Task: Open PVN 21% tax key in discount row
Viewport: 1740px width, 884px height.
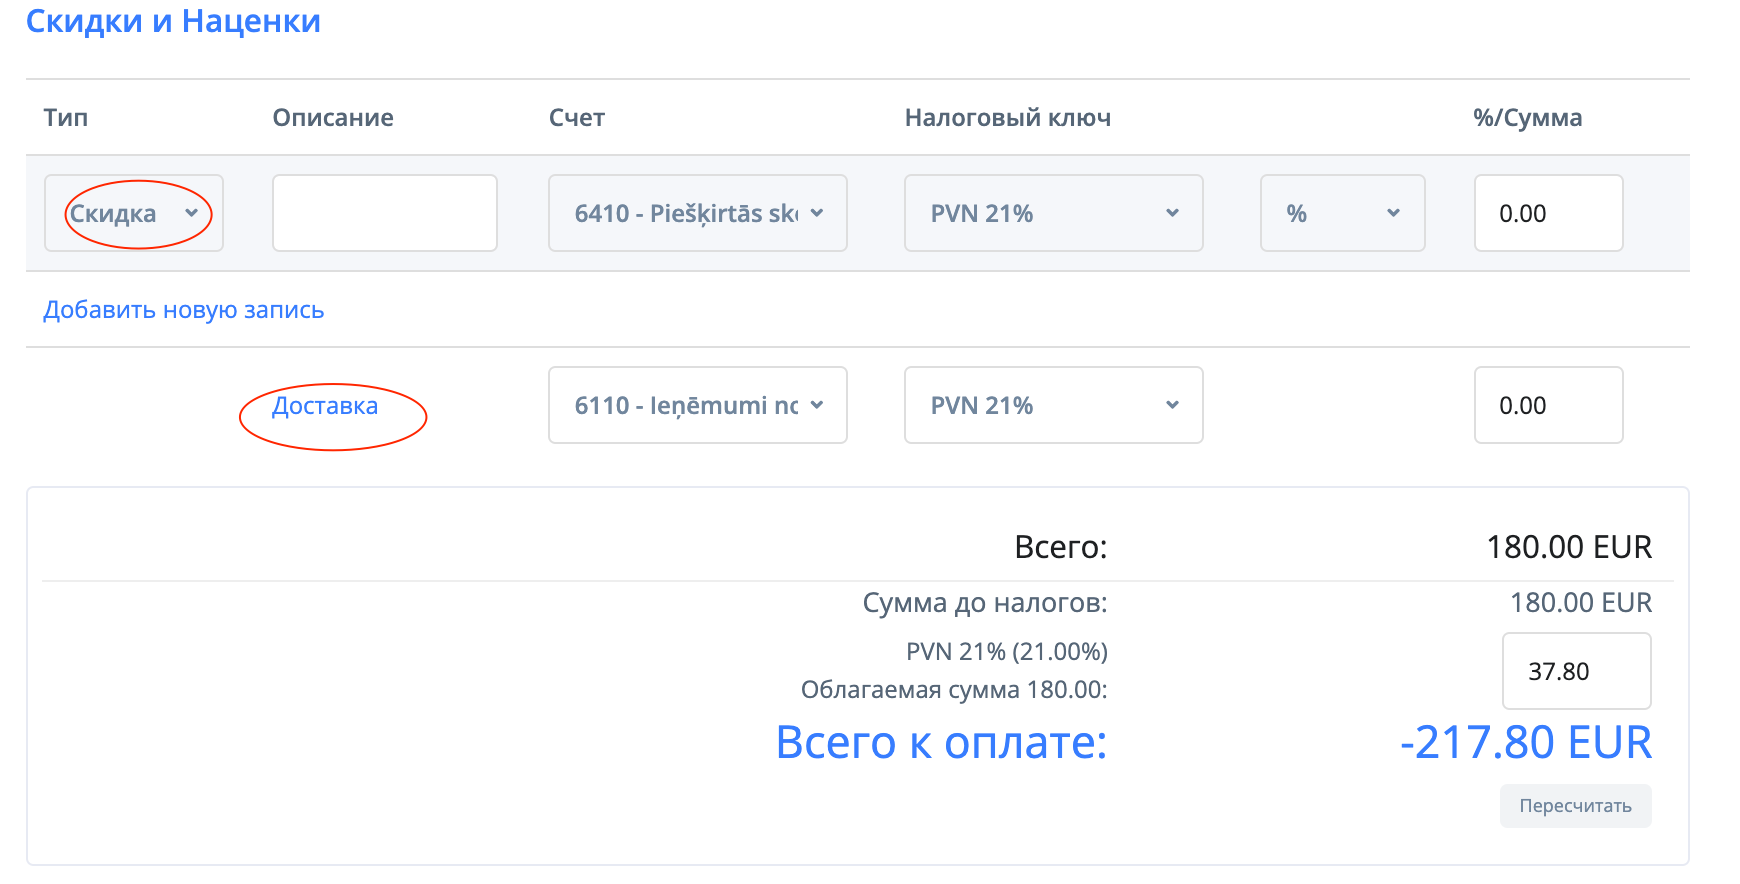Action: pos(1053,213)
